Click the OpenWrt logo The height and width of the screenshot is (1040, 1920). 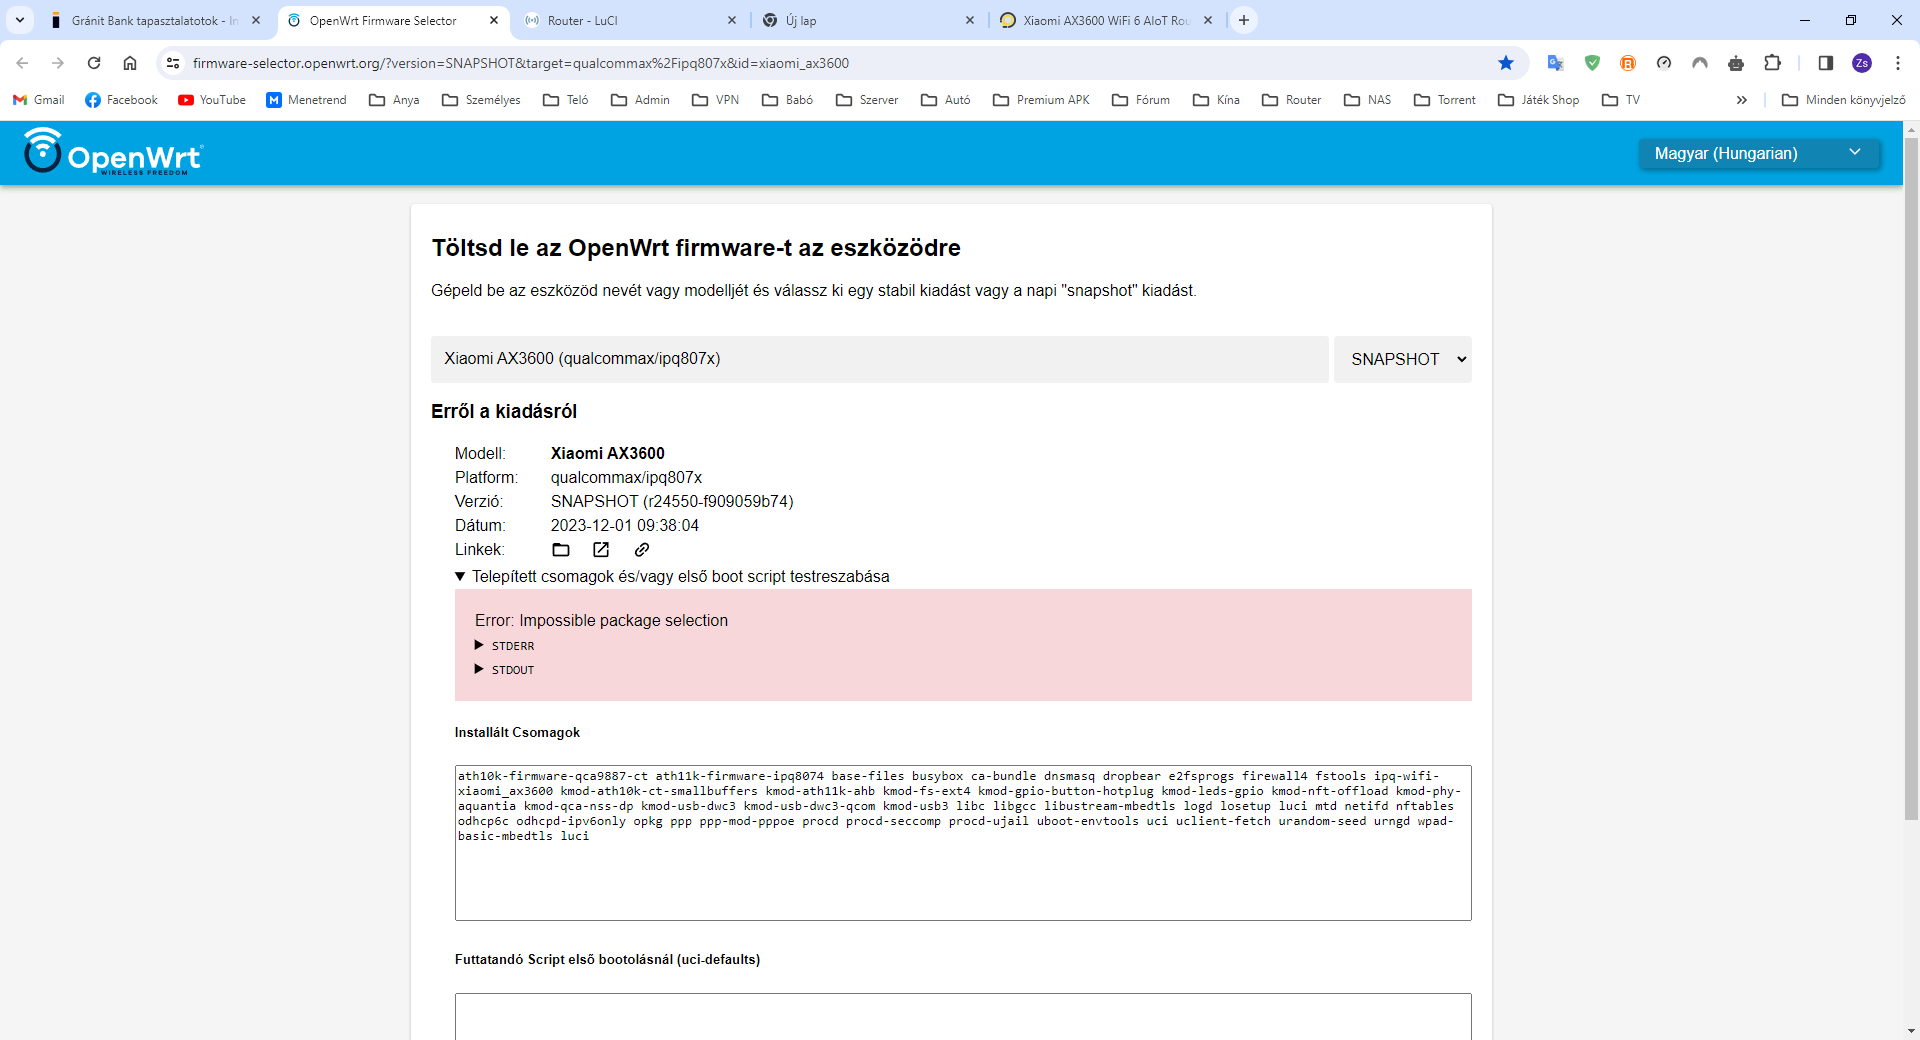click(x=113, y=152)
